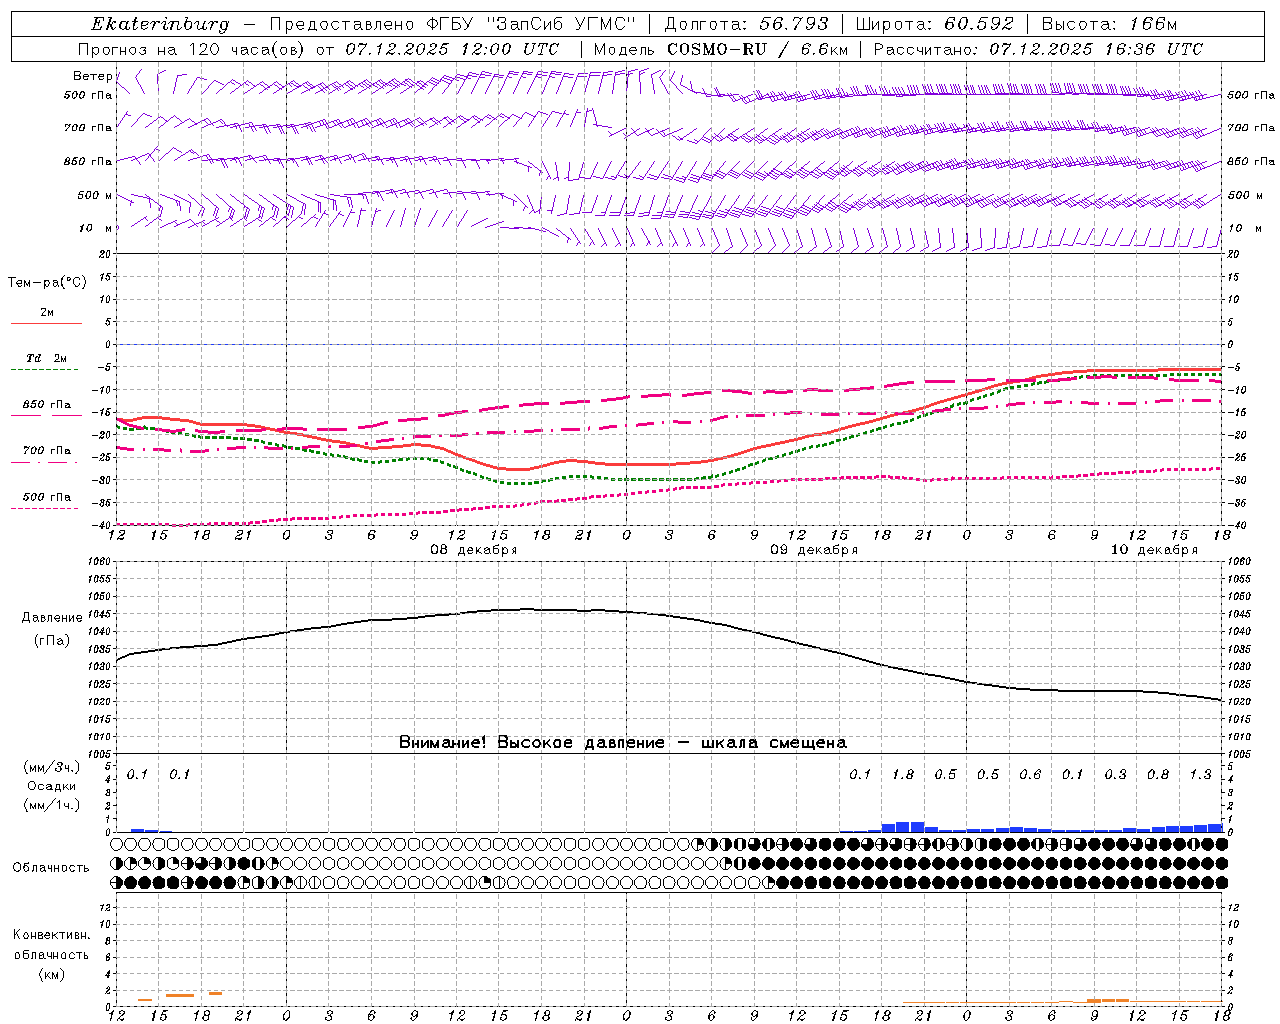
Task: Select the Широта: 60.592 header field
Action: pos(934,24)
